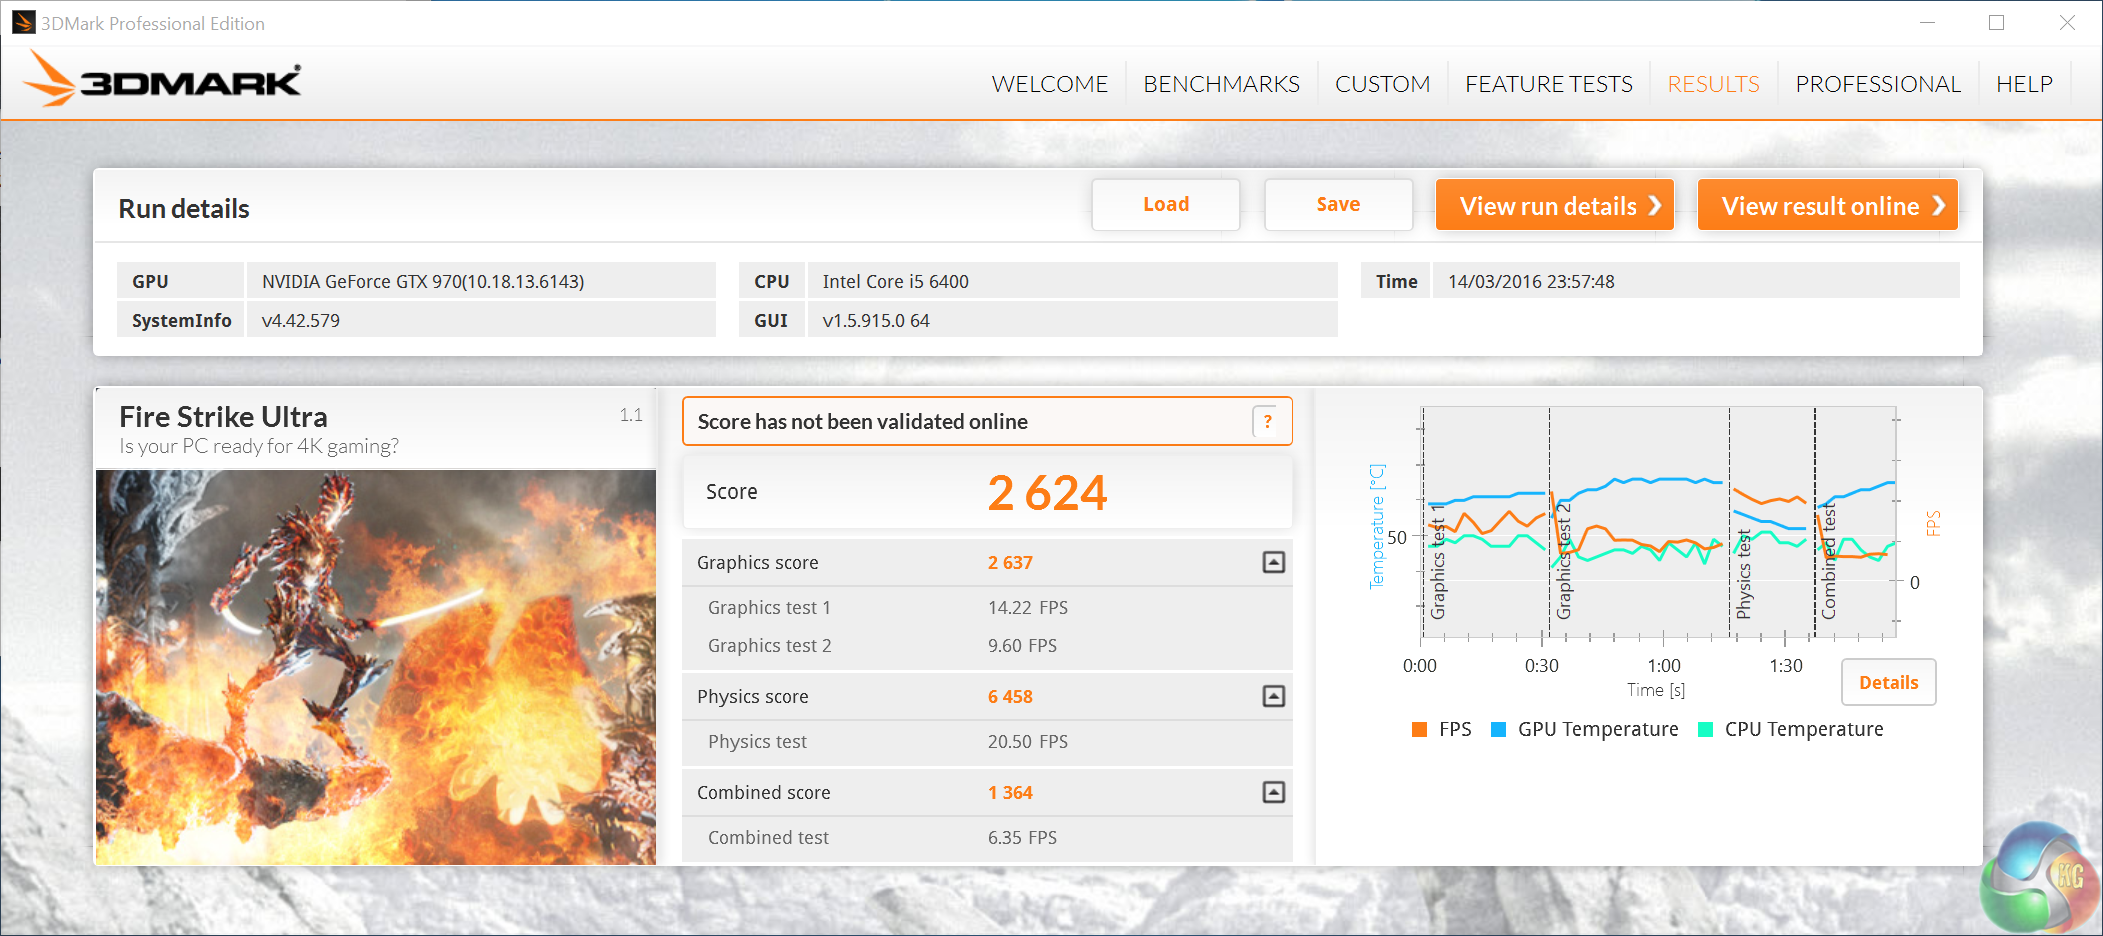Click the blue GPU Temperature legend swatch
This screenshot has width=2103, height=936.
[1498, 729]
